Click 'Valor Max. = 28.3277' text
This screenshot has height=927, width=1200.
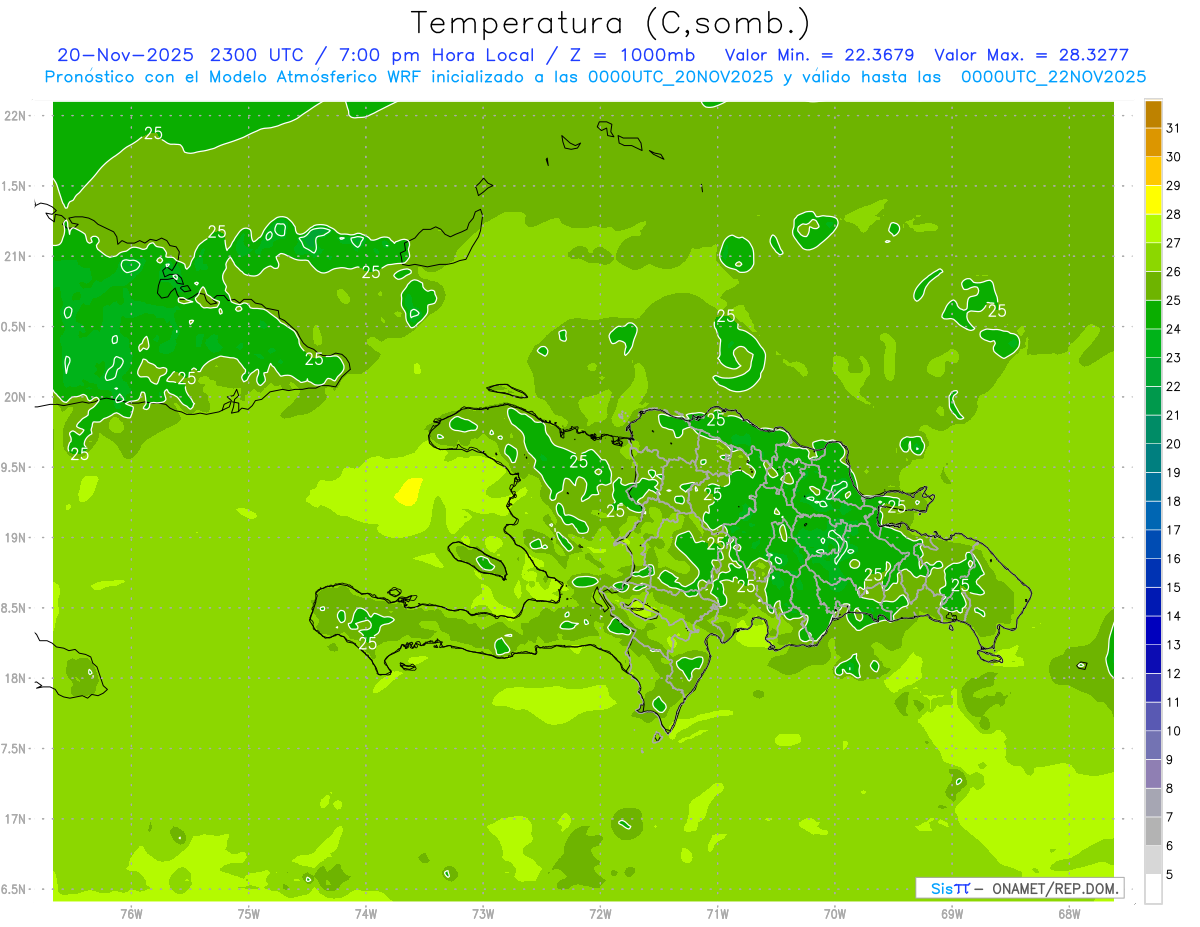pyautogui.click(x=1031, y=55)
